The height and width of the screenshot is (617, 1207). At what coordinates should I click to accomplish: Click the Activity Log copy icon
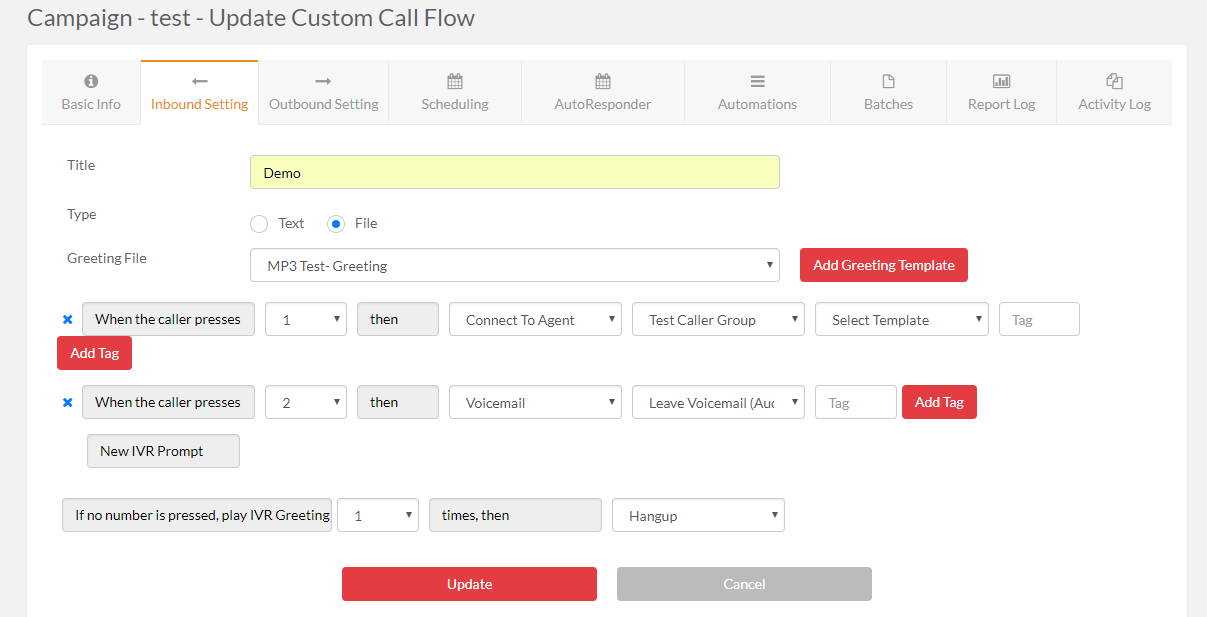coord(1114,81)
